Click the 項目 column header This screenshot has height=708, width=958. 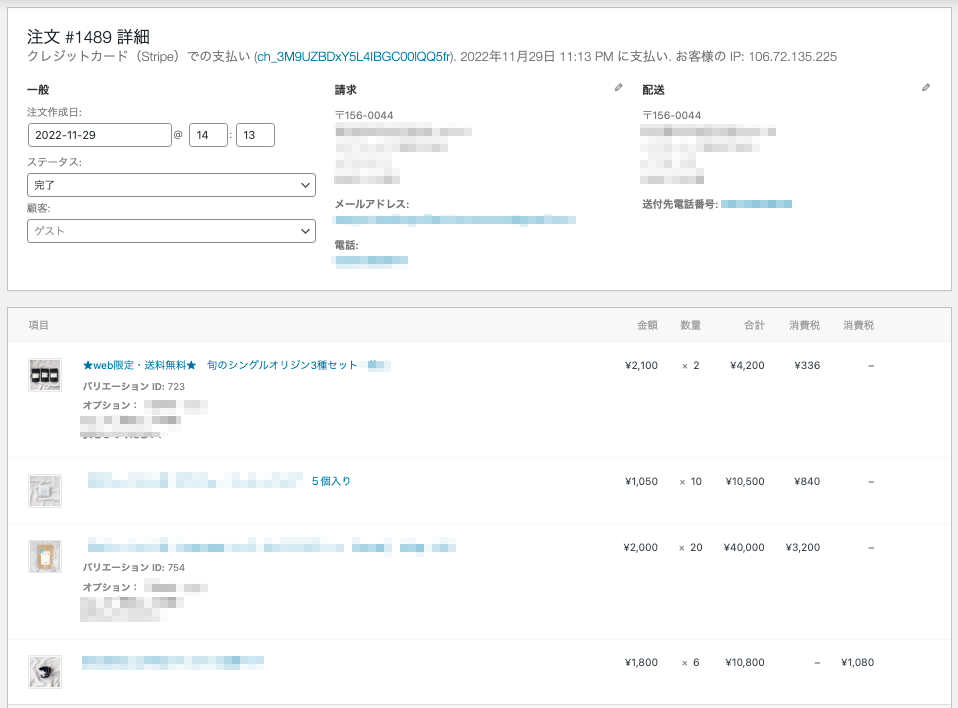pos(38,325)
